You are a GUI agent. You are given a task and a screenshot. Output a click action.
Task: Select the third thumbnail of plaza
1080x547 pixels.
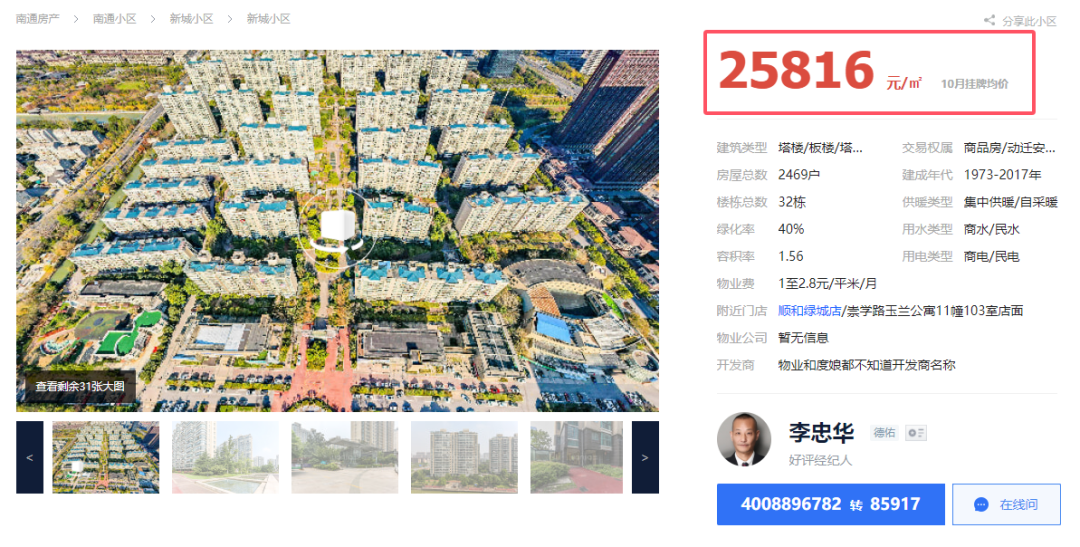coord(344,457)
